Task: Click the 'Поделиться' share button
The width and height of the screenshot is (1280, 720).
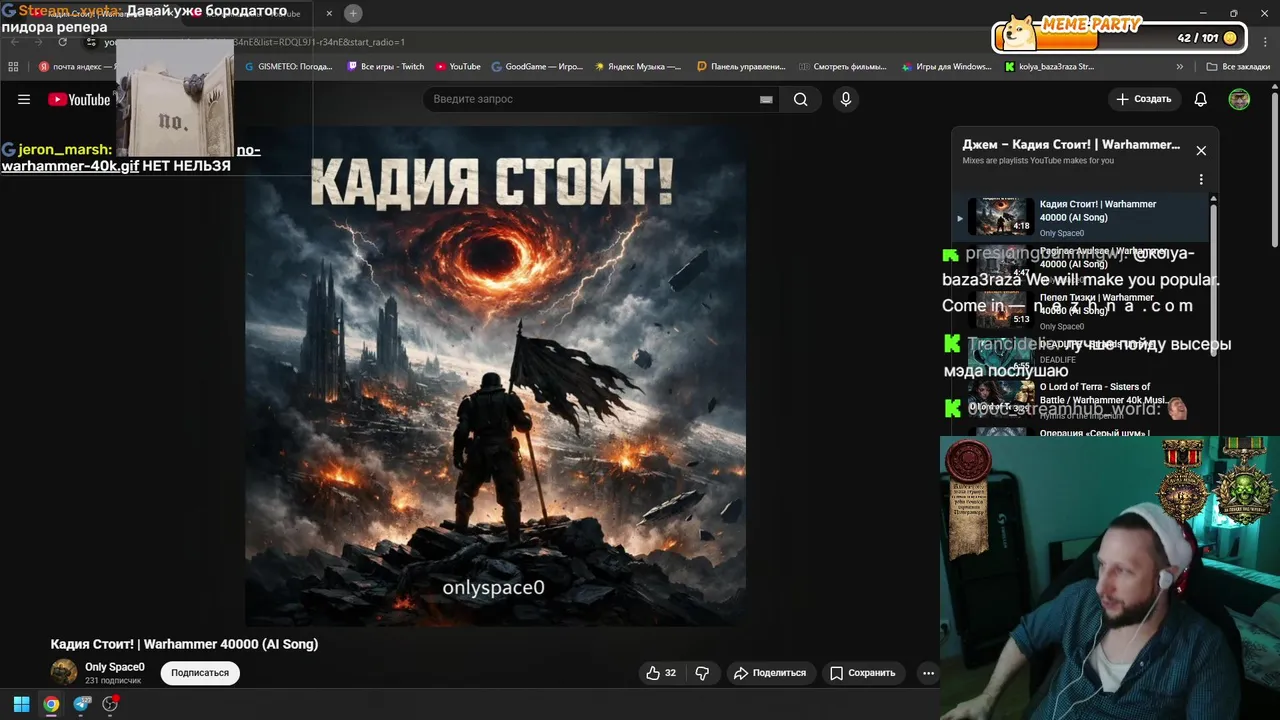Action: click(x=769, y=673)
